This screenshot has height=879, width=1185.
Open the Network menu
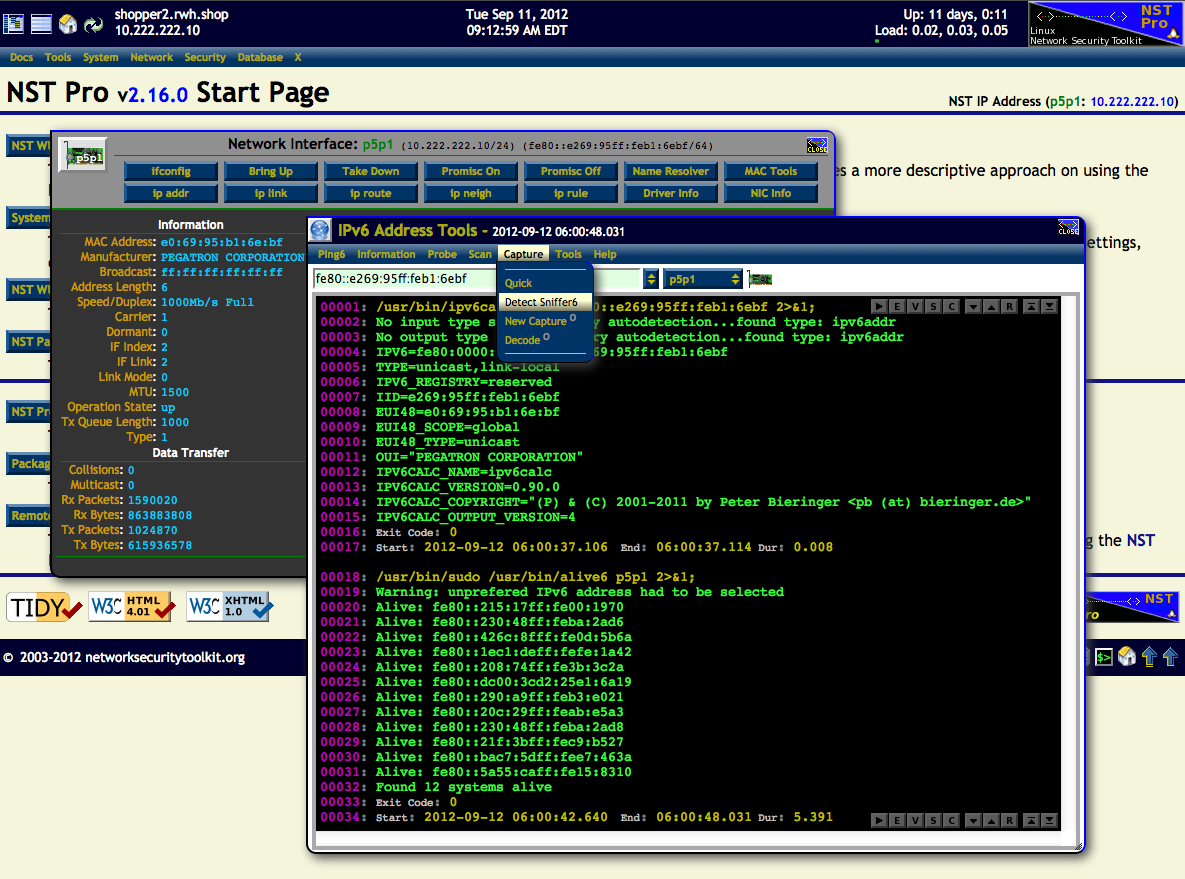(151, 57)
